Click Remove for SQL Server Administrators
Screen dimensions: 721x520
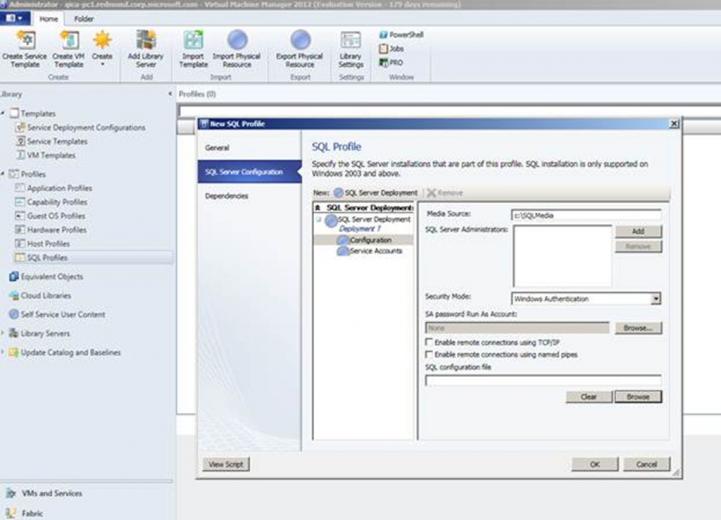(x=638, y=246)
